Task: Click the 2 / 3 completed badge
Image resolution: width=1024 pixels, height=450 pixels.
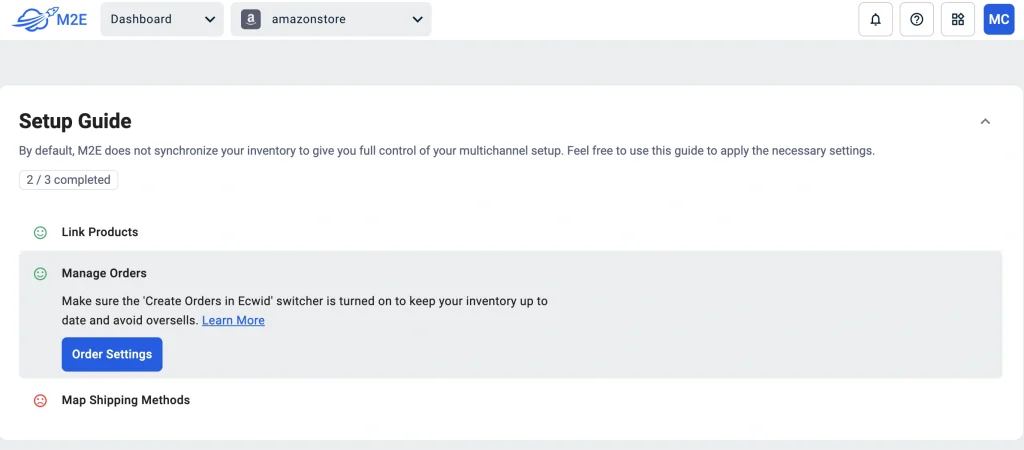Action: coord(68,180)
